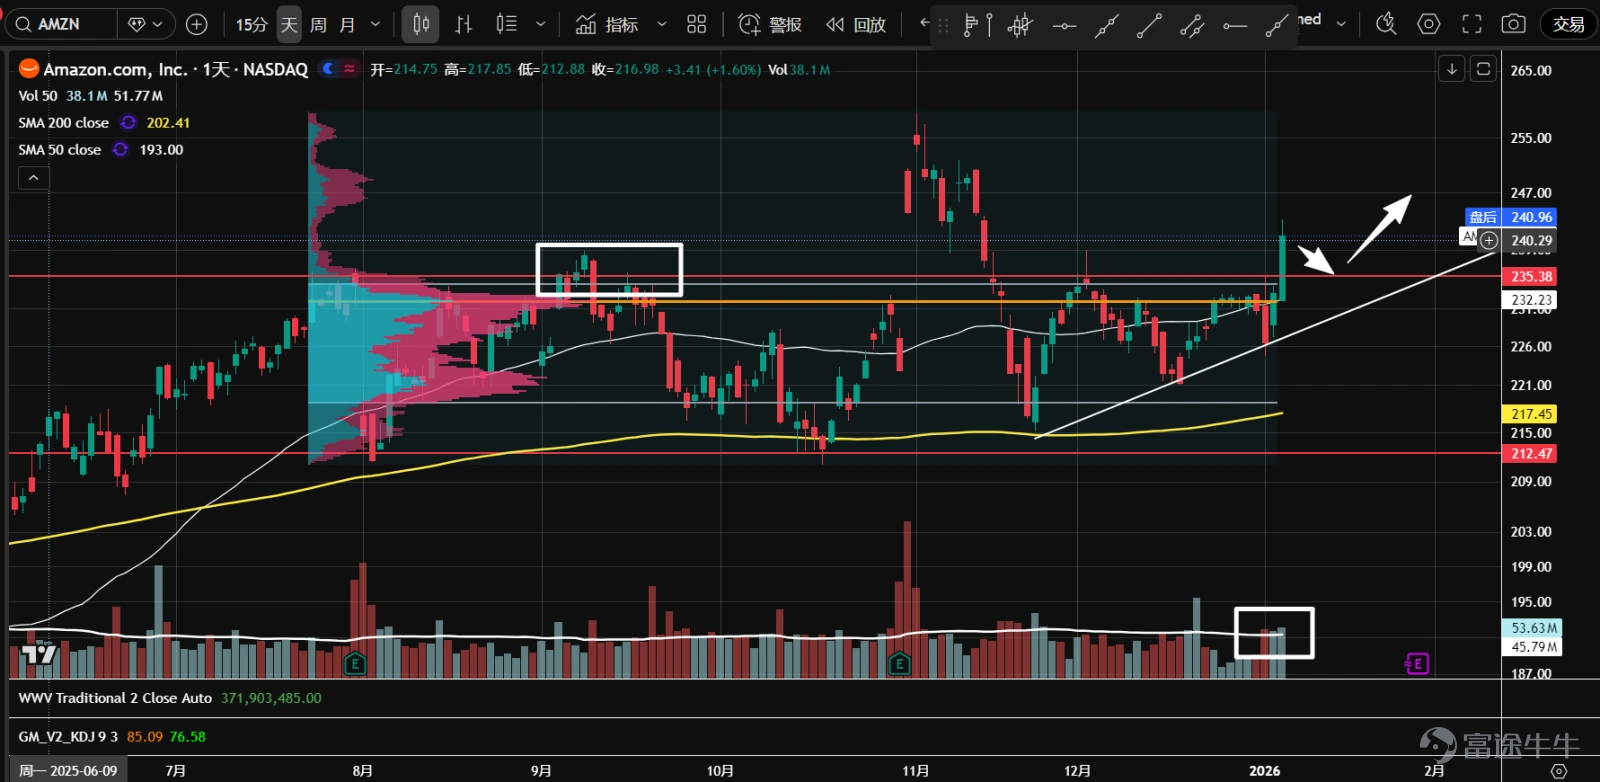Open symbol search for AMZN

[x=62, y=24]
